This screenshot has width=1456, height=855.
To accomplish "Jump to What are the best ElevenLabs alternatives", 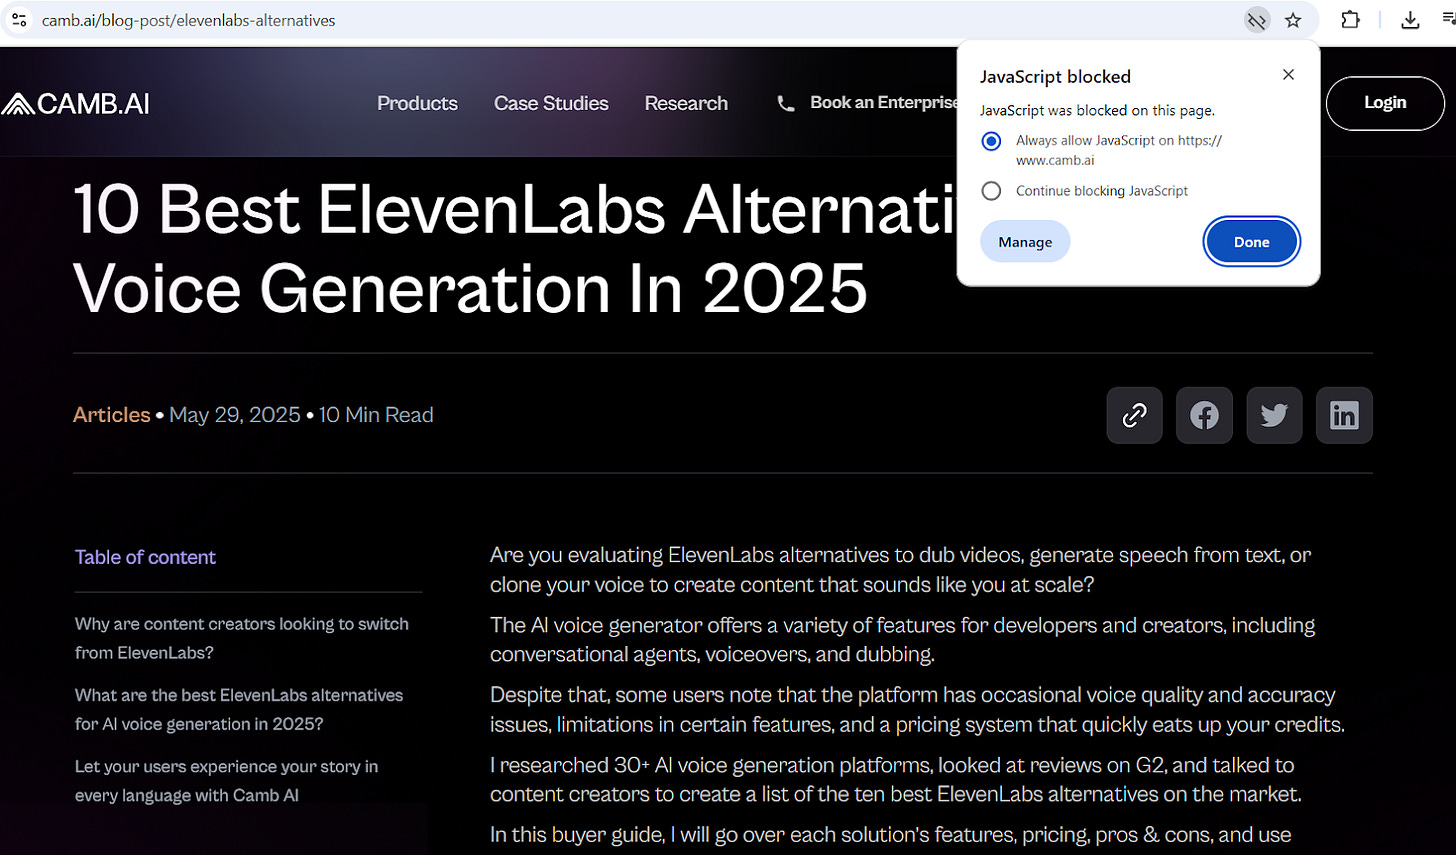I will pos(239,709).
